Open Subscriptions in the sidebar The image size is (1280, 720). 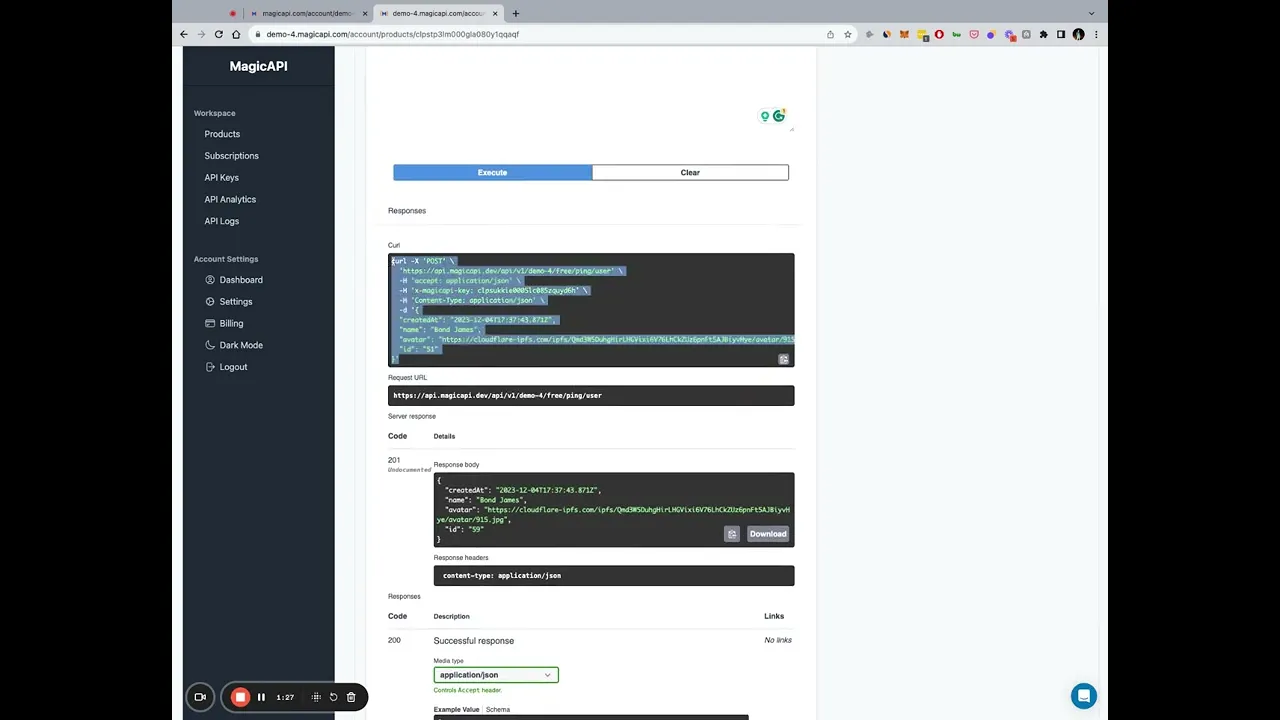231,156
